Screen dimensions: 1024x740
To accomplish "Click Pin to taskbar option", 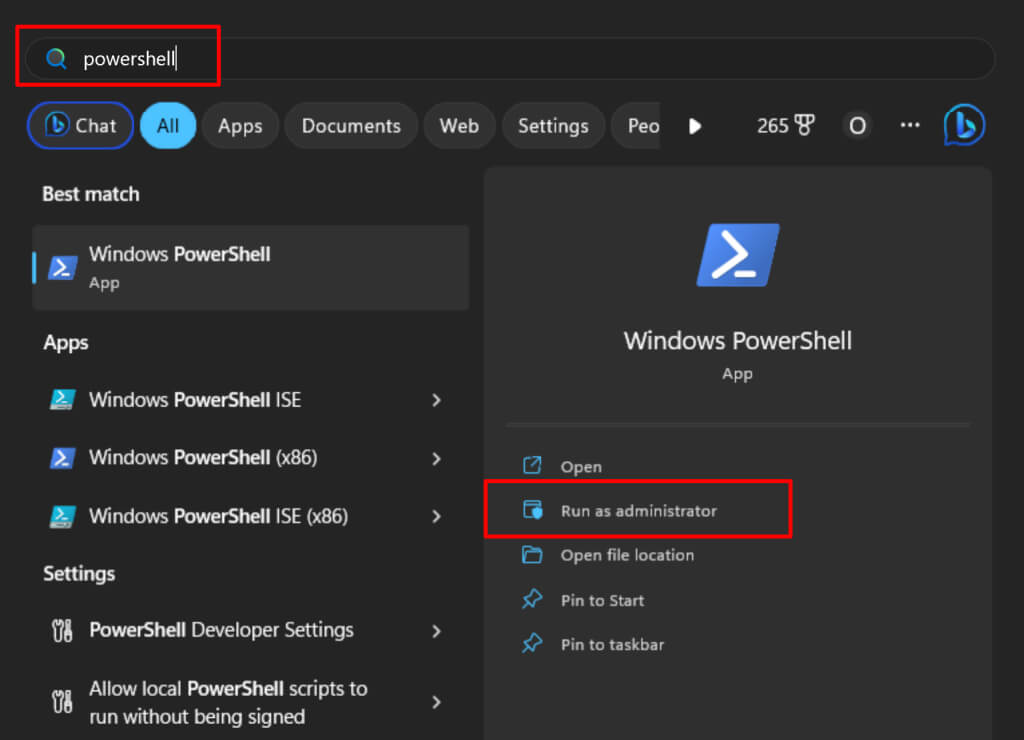I will pos(612,645).
